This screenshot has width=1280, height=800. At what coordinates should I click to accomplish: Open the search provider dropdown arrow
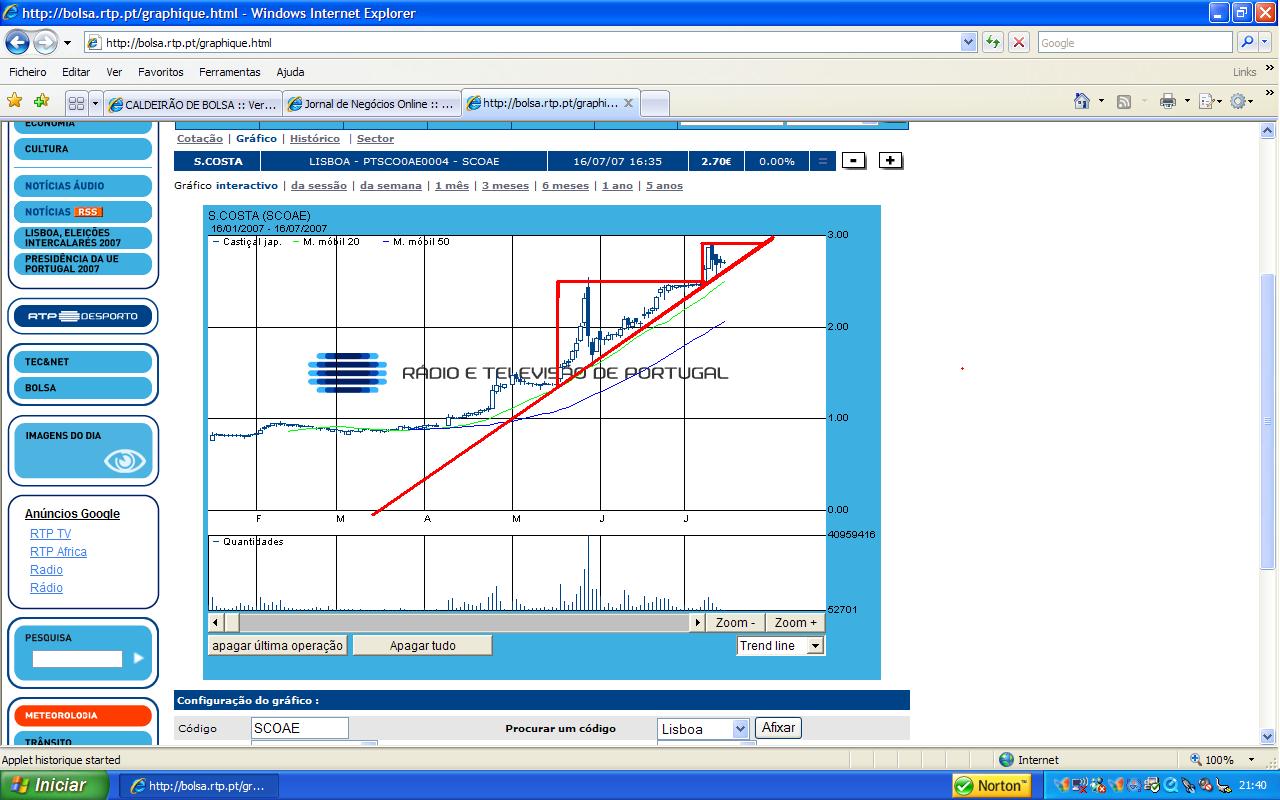click(1267, 42)
